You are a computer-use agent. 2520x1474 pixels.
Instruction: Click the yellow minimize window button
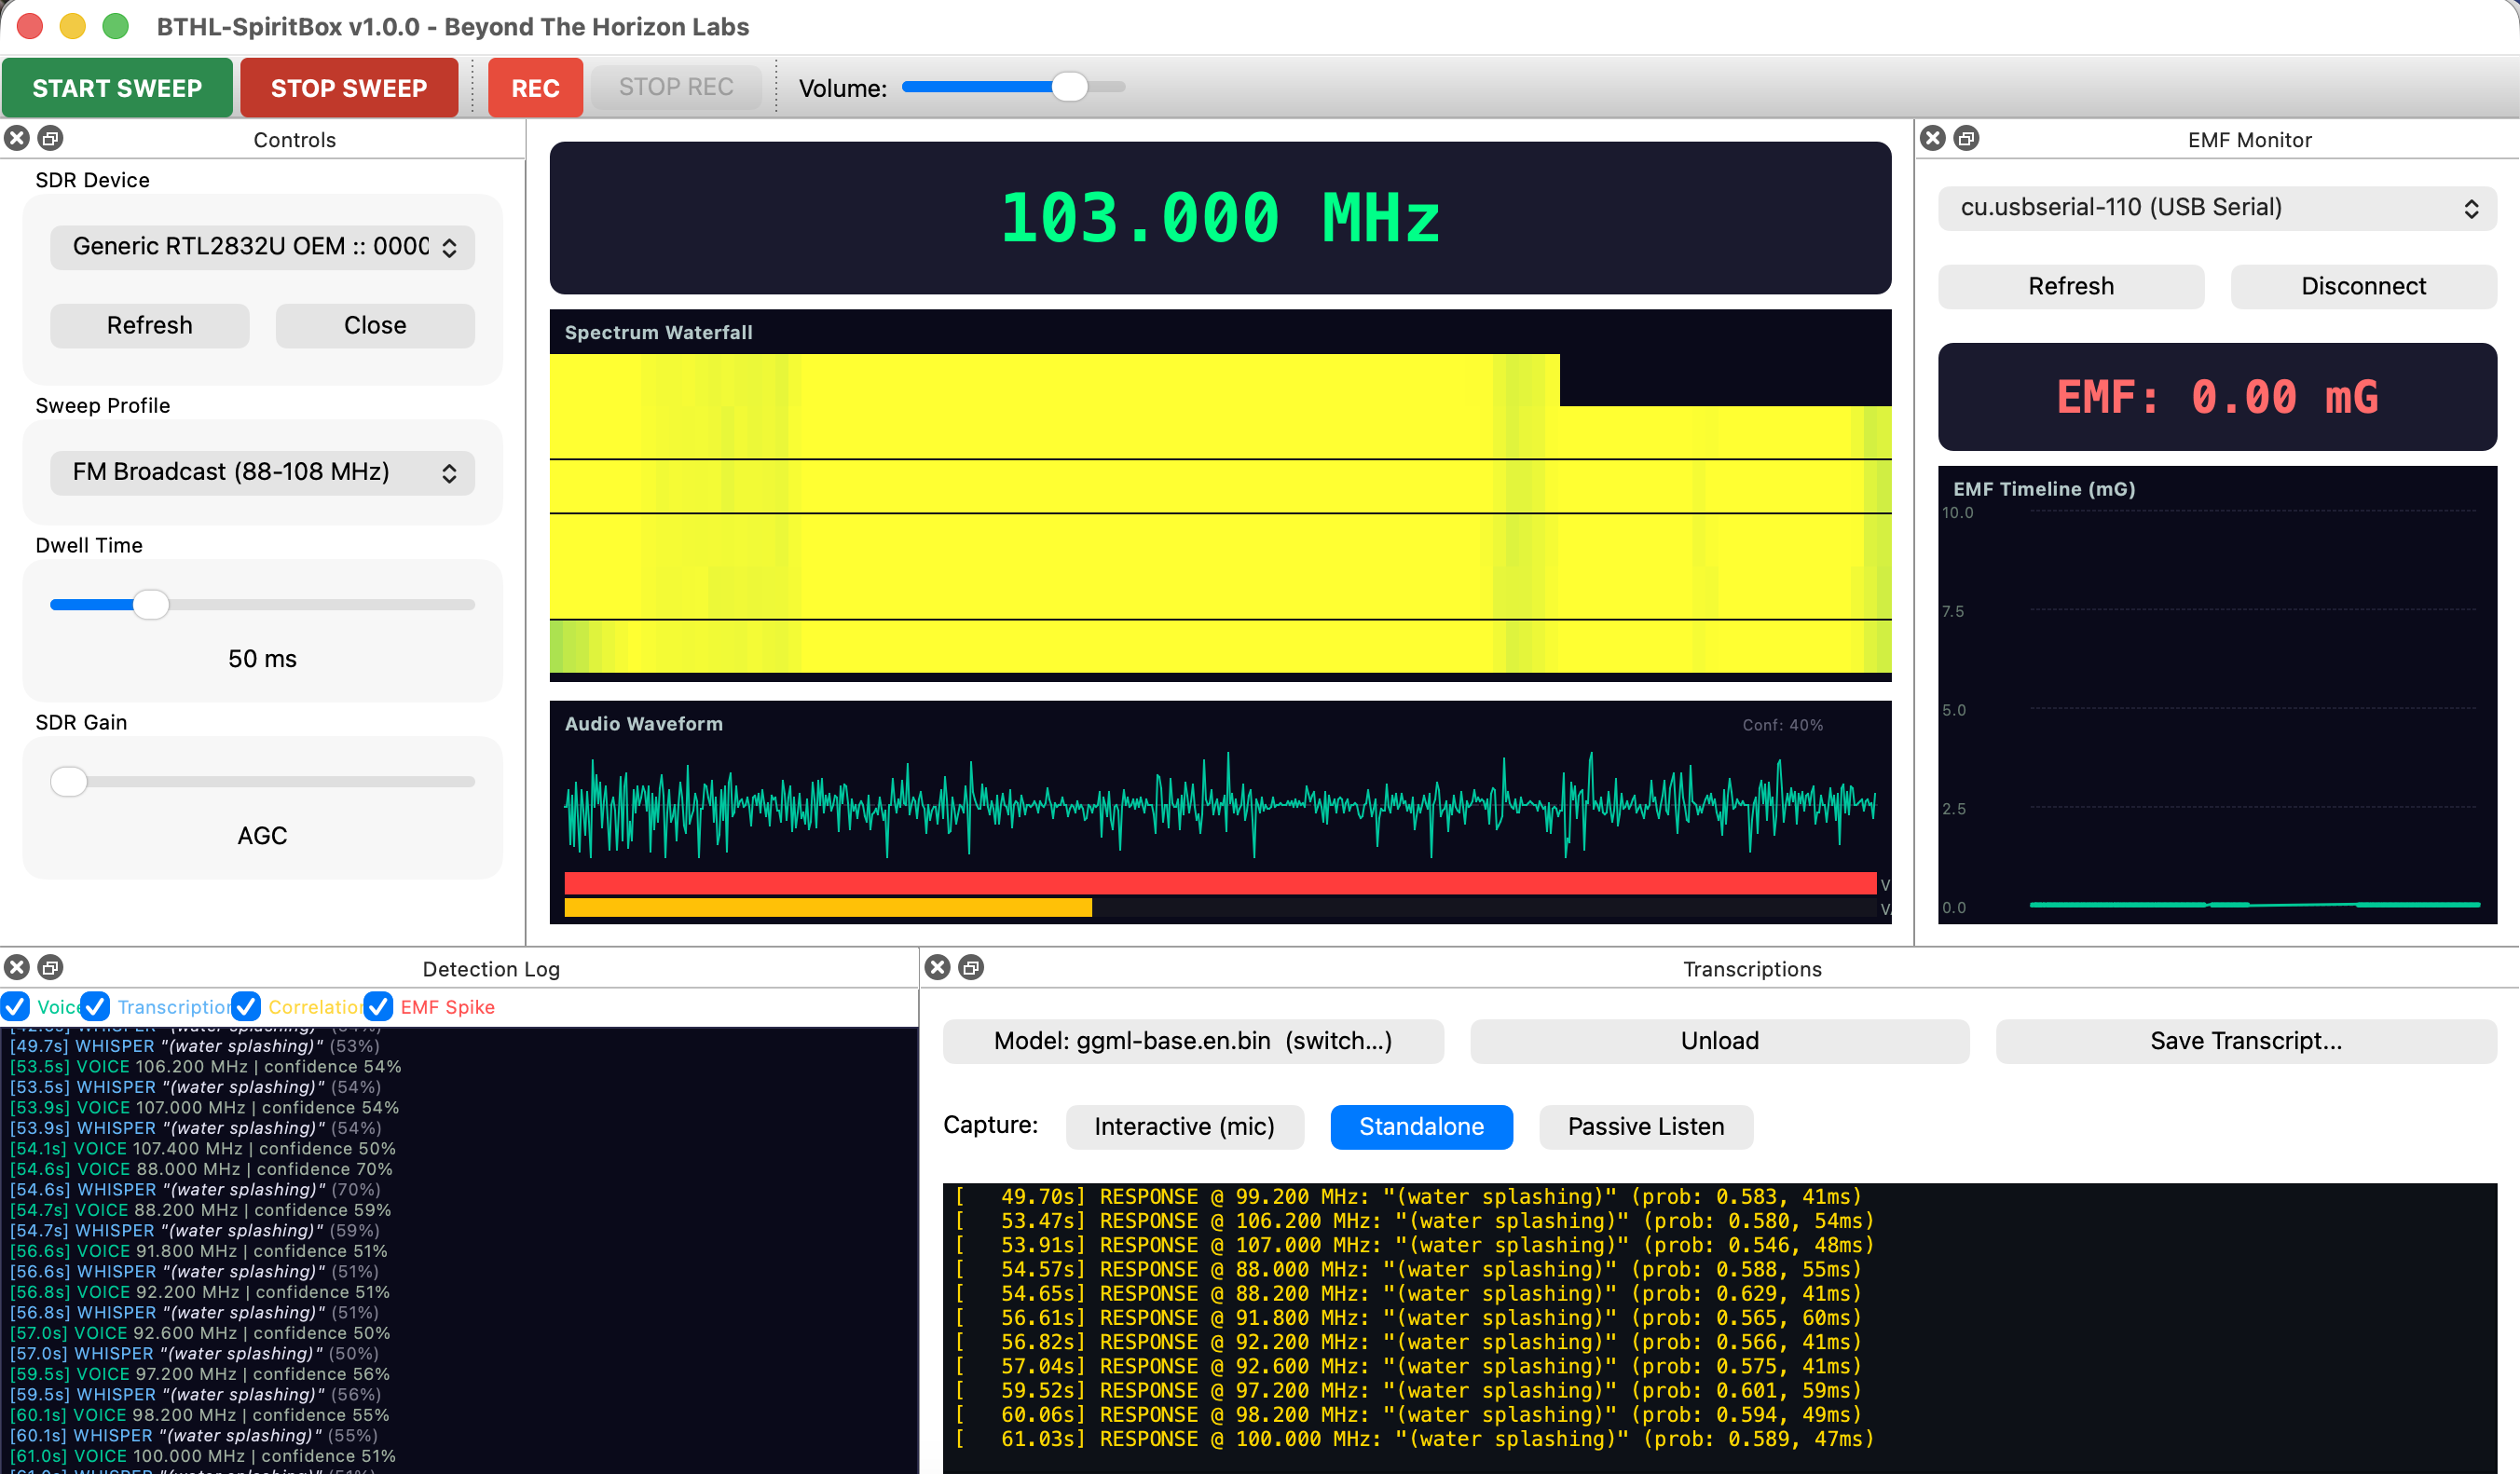point(73,26)
